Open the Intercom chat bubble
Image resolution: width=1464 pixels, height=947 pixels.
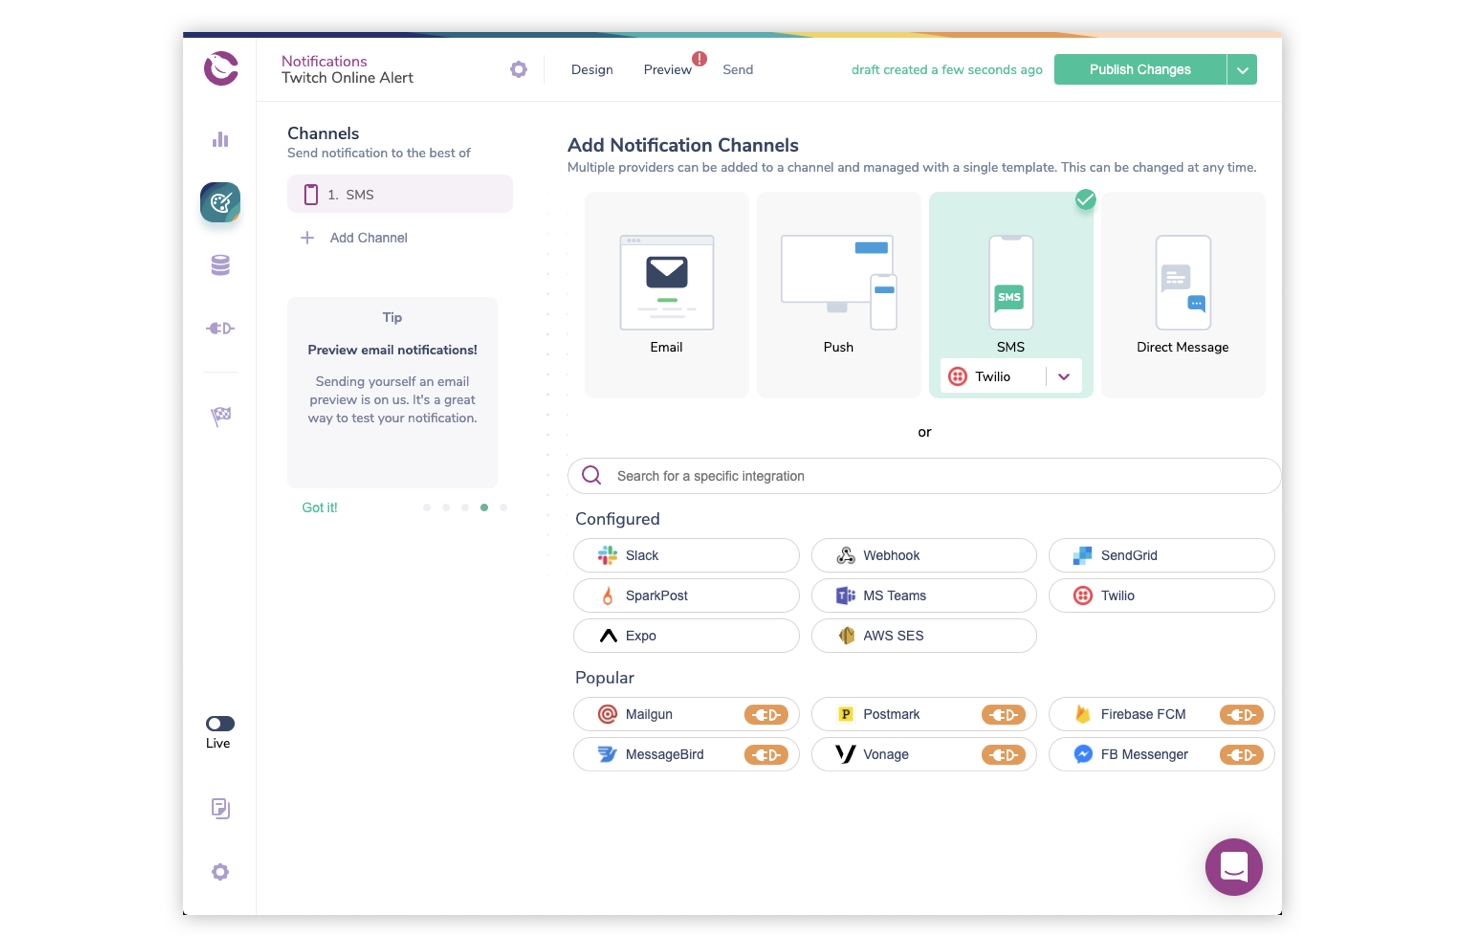1233,866
